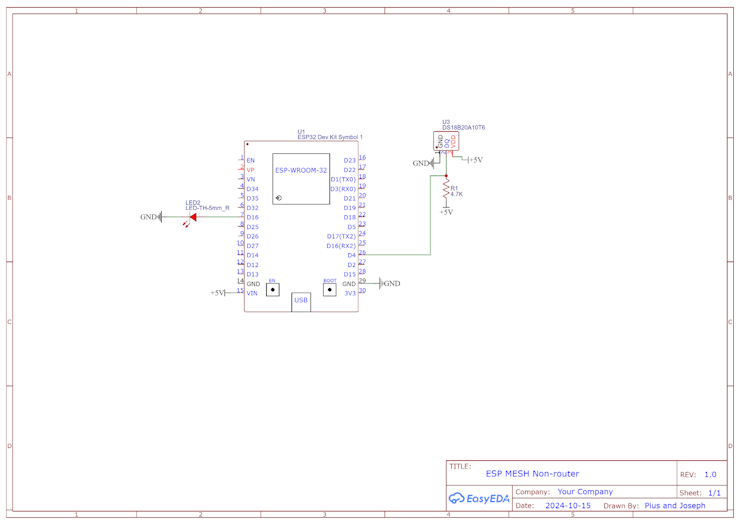The image size is (740, 524).
Task: Select the +5V symbol next to VDD
Action: [x=475, y=160]
